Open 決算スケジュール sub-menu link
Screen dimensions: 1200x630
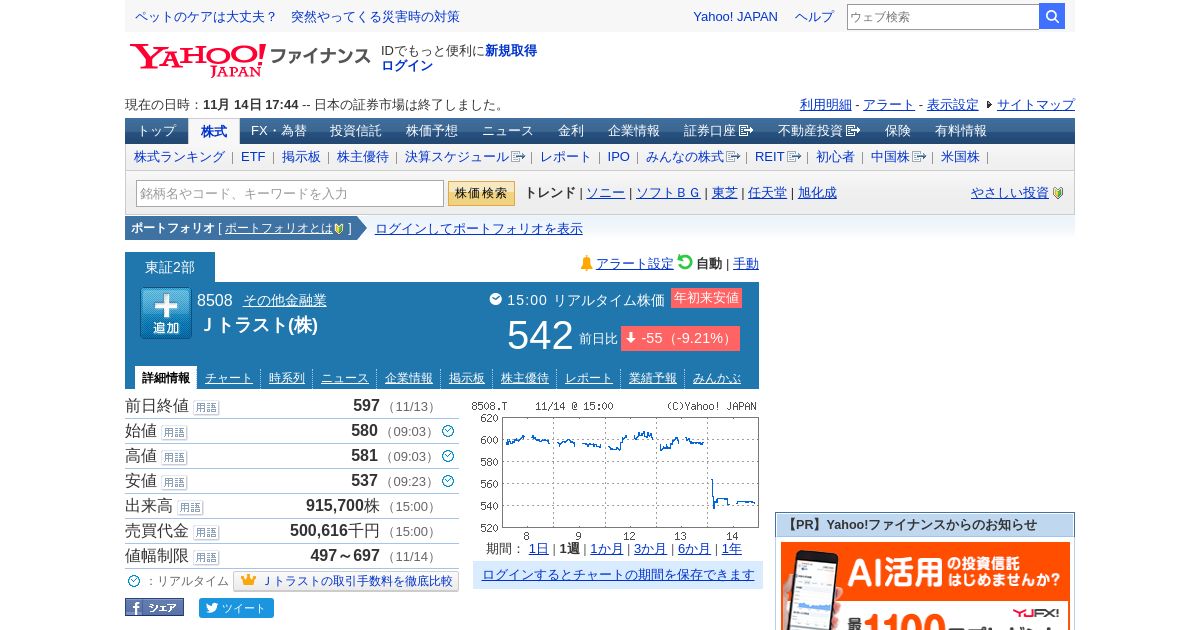(x=465, y=157)
